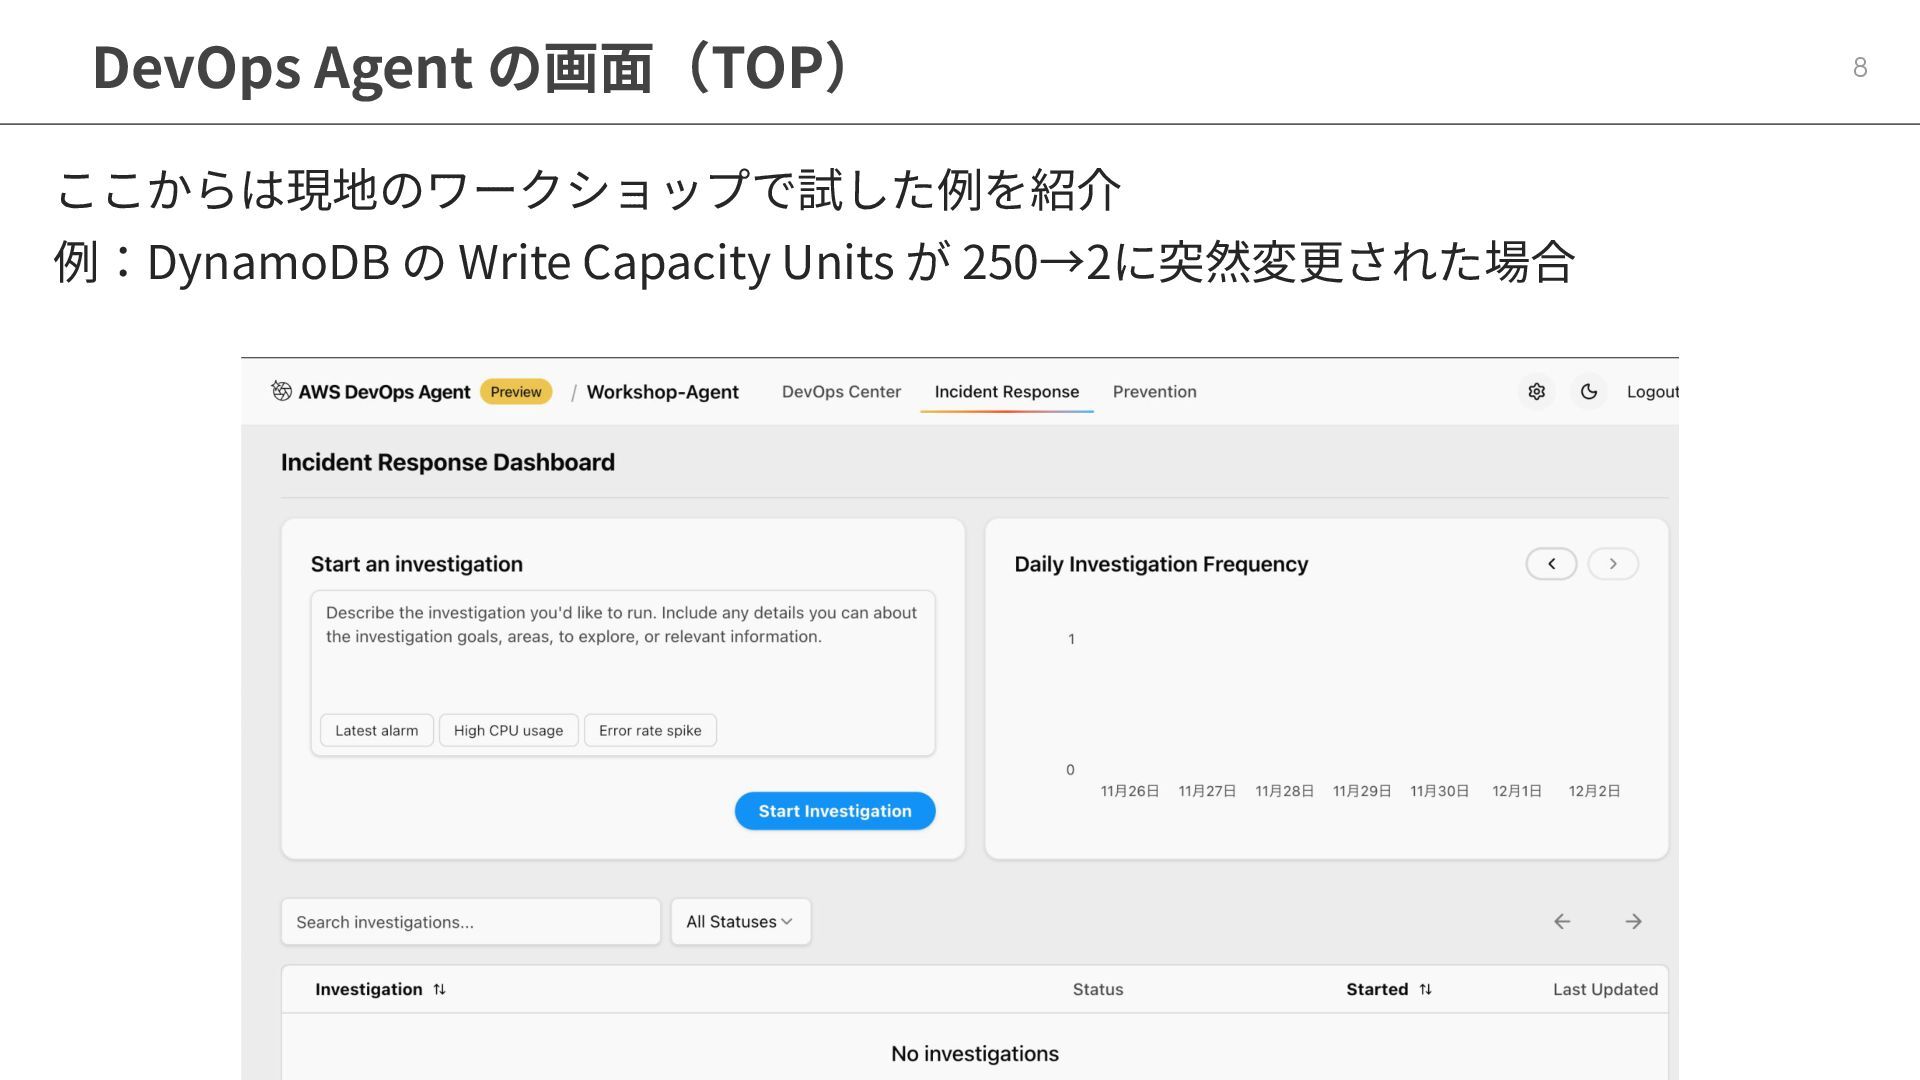Click the AWS DevOps Agent logo icon
Screen dimensions: 1920x1080
tap(281, 391)
